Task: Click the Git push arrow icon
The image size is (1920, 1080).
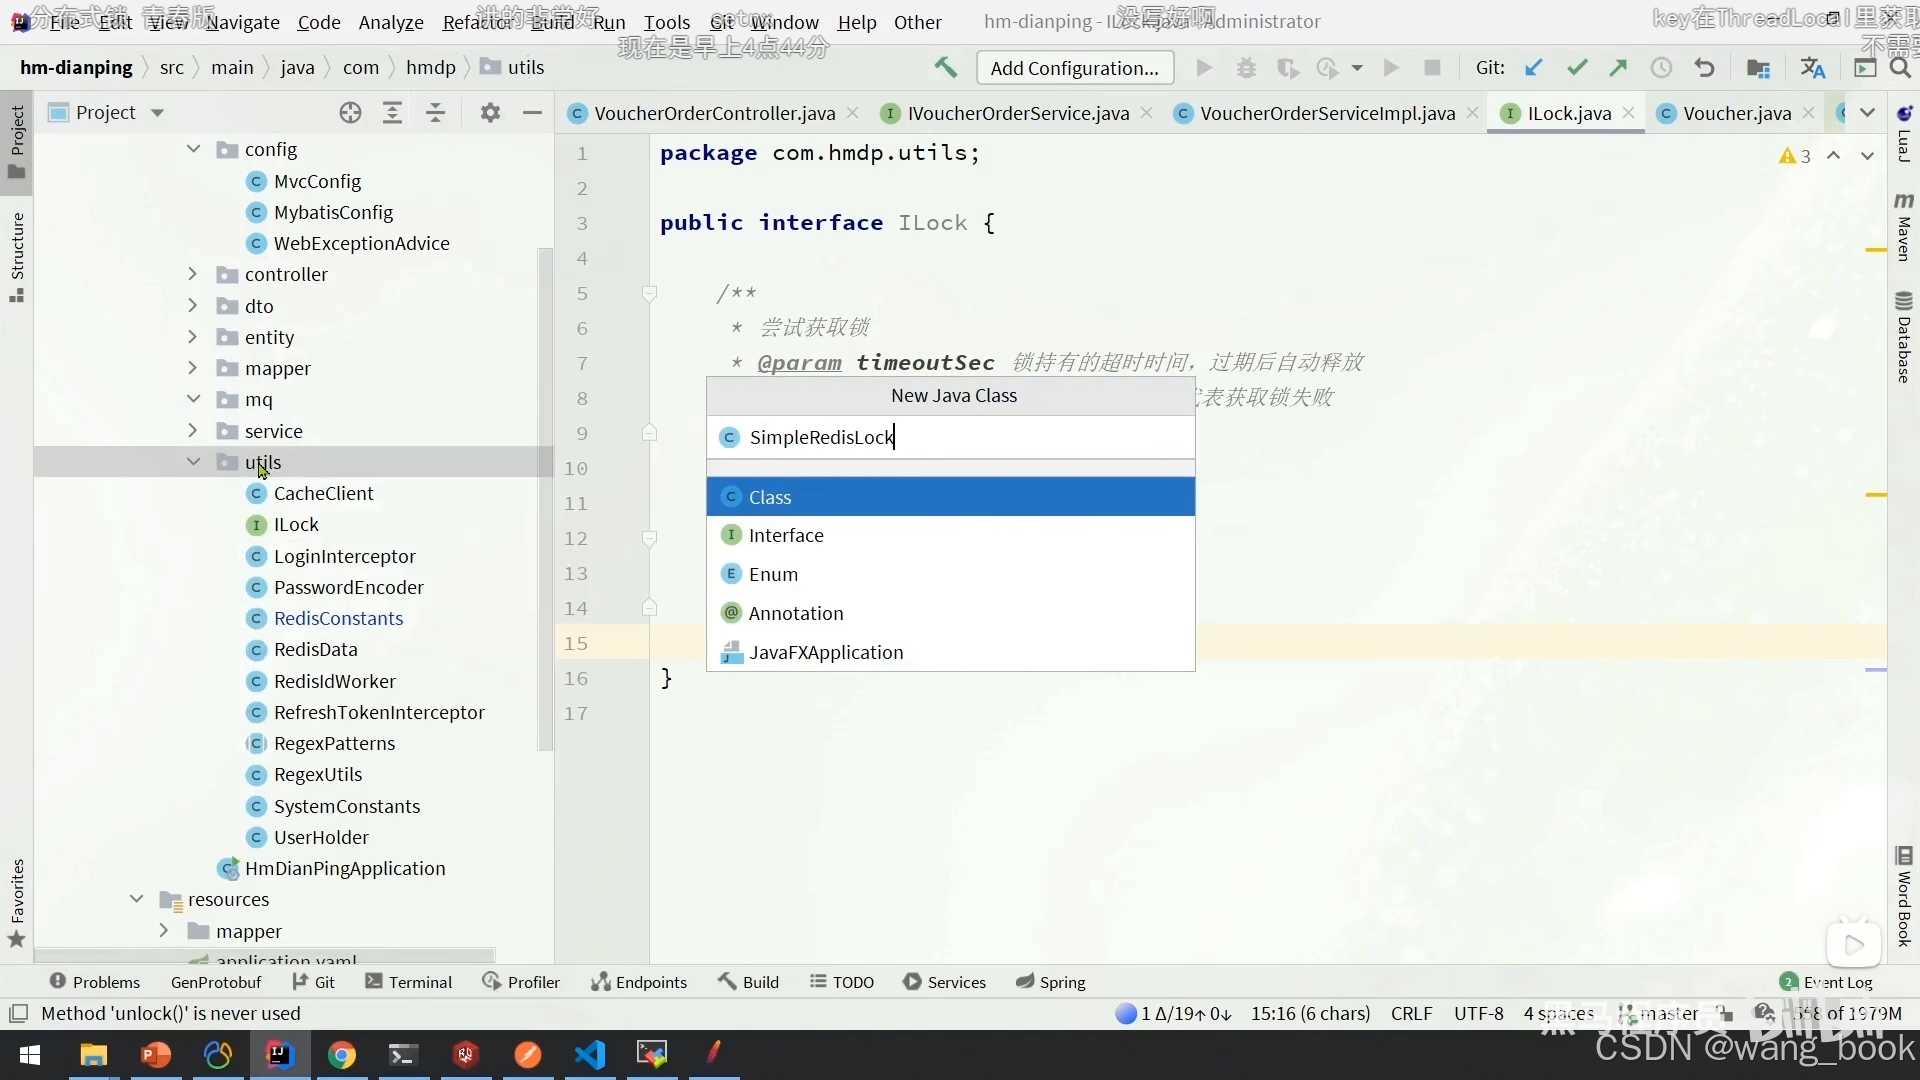Action: (1618, 67)
